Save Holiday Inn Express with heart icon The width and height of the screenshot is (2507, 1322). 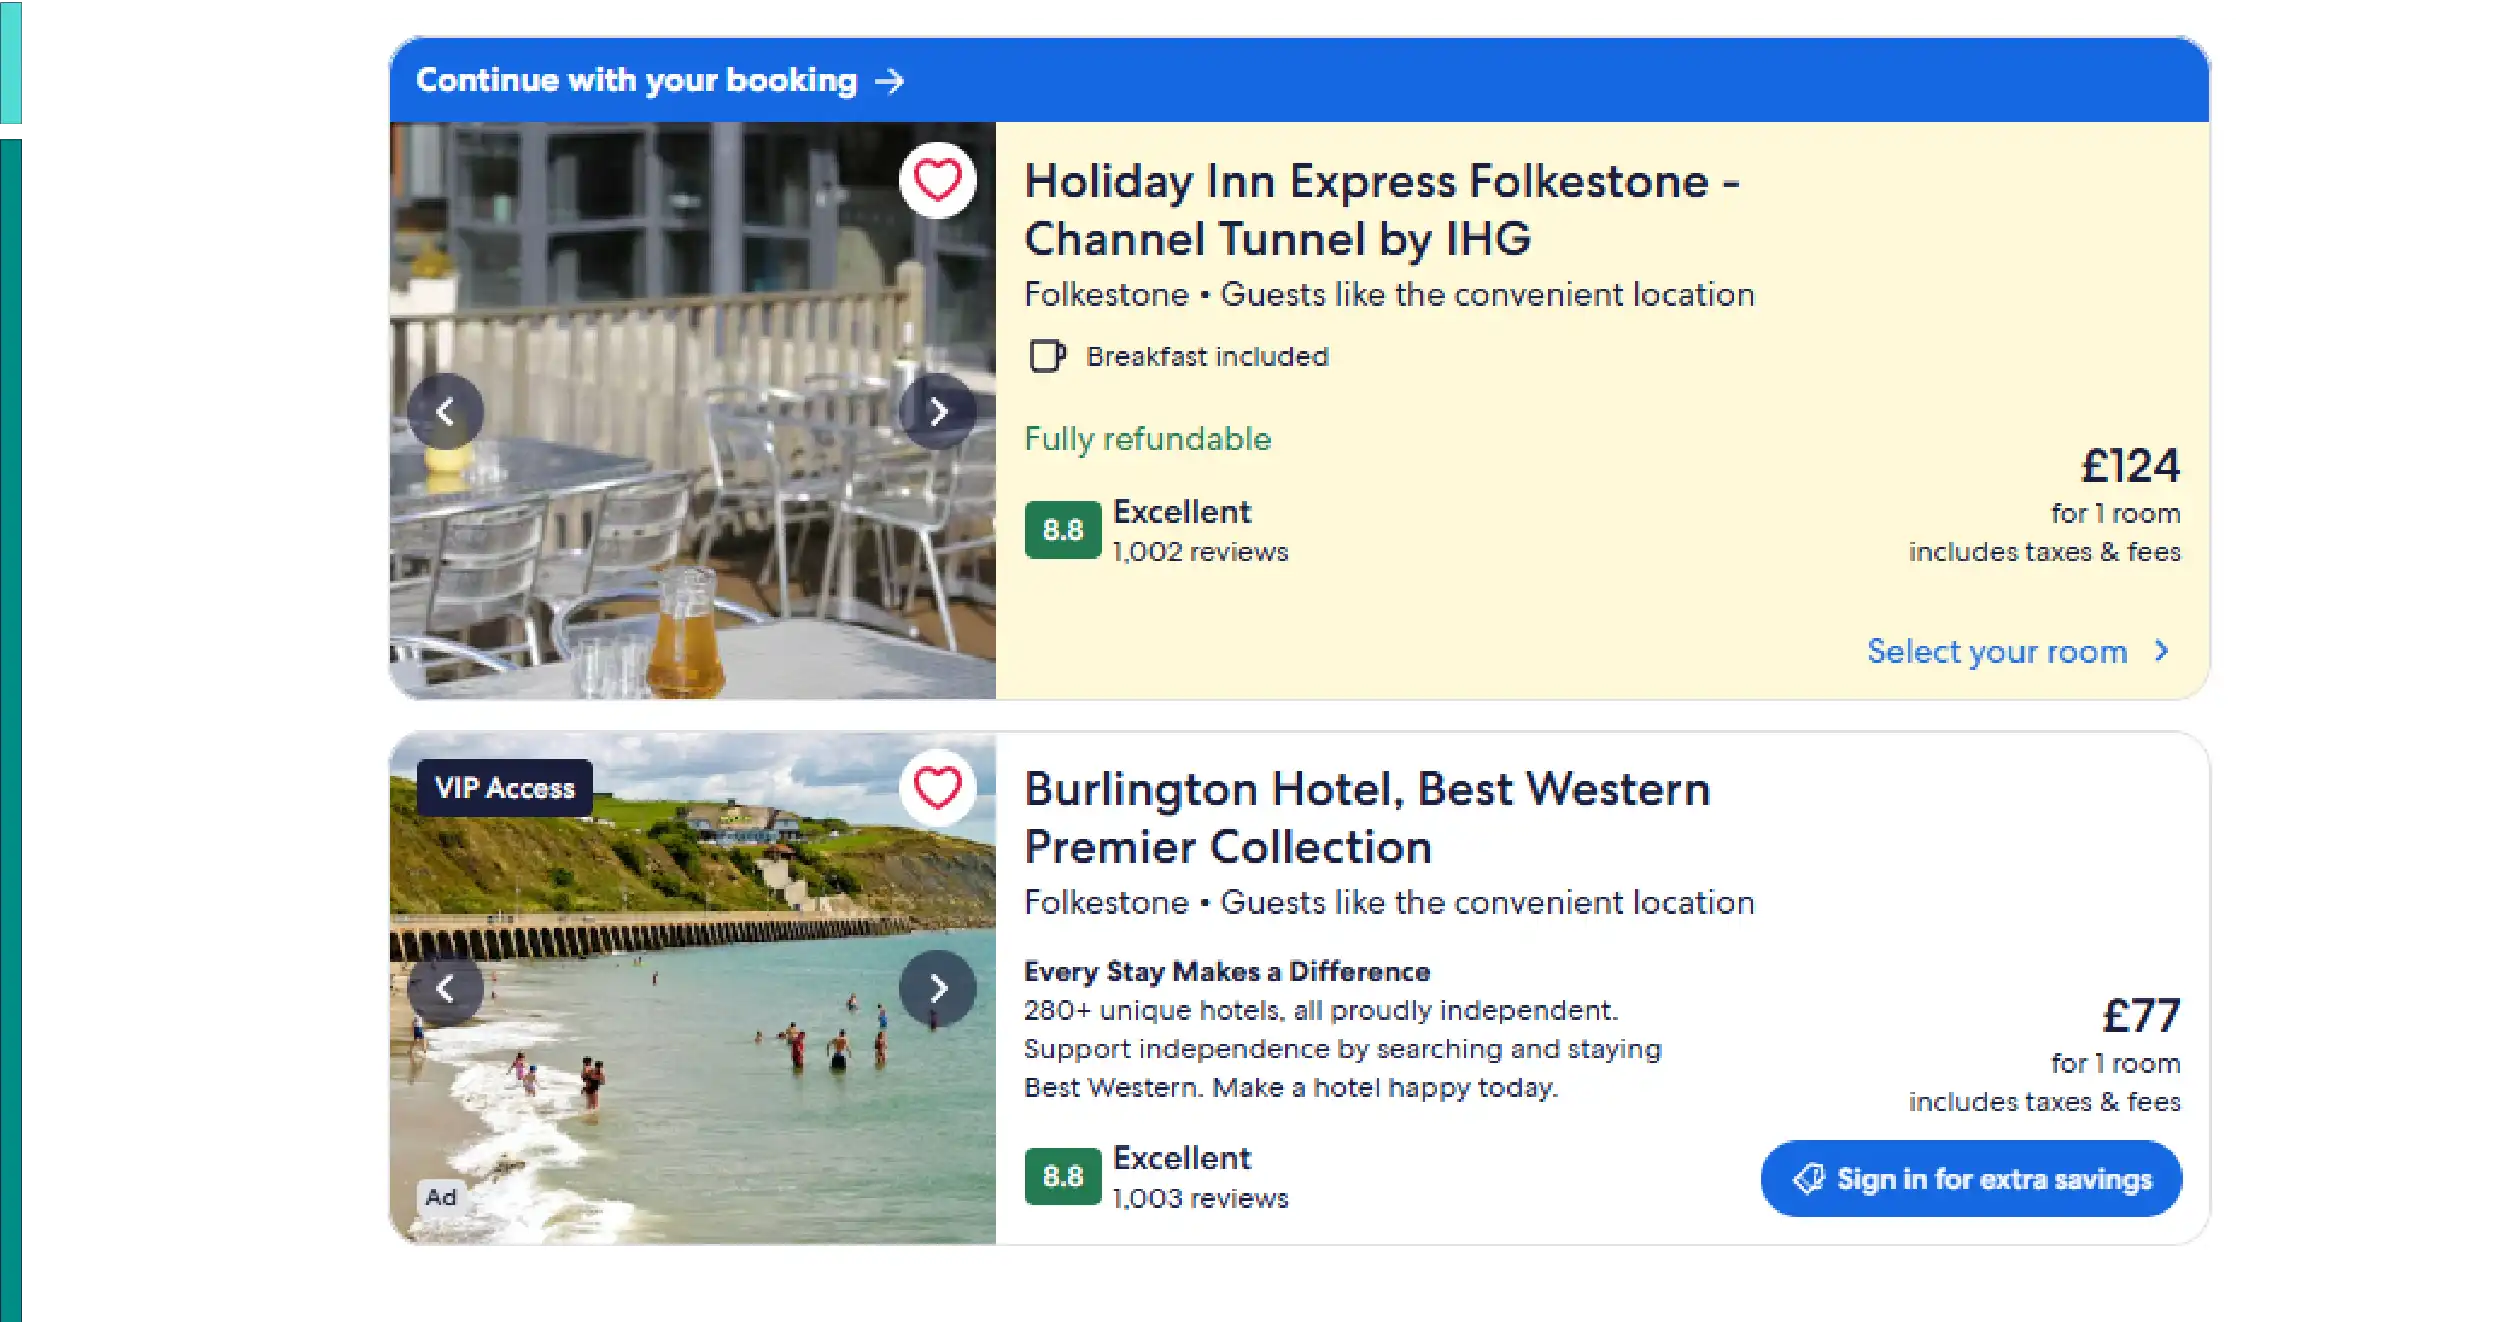tap(937, 181)
